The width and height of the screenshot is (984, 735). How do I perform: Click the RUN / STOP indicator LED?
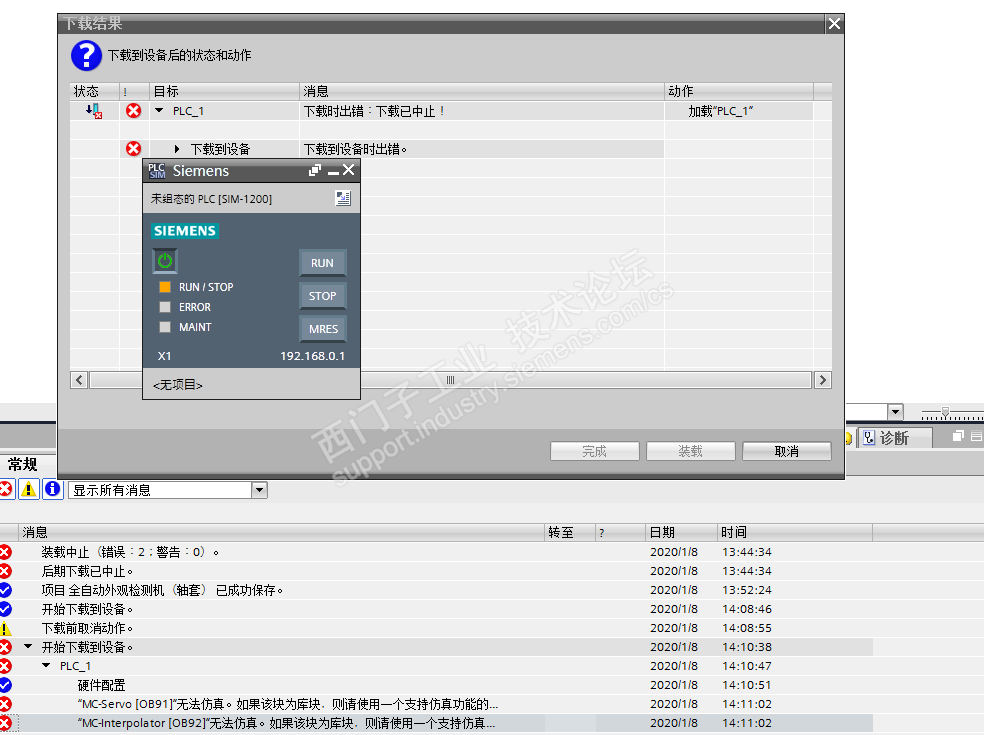pos(165,287)
